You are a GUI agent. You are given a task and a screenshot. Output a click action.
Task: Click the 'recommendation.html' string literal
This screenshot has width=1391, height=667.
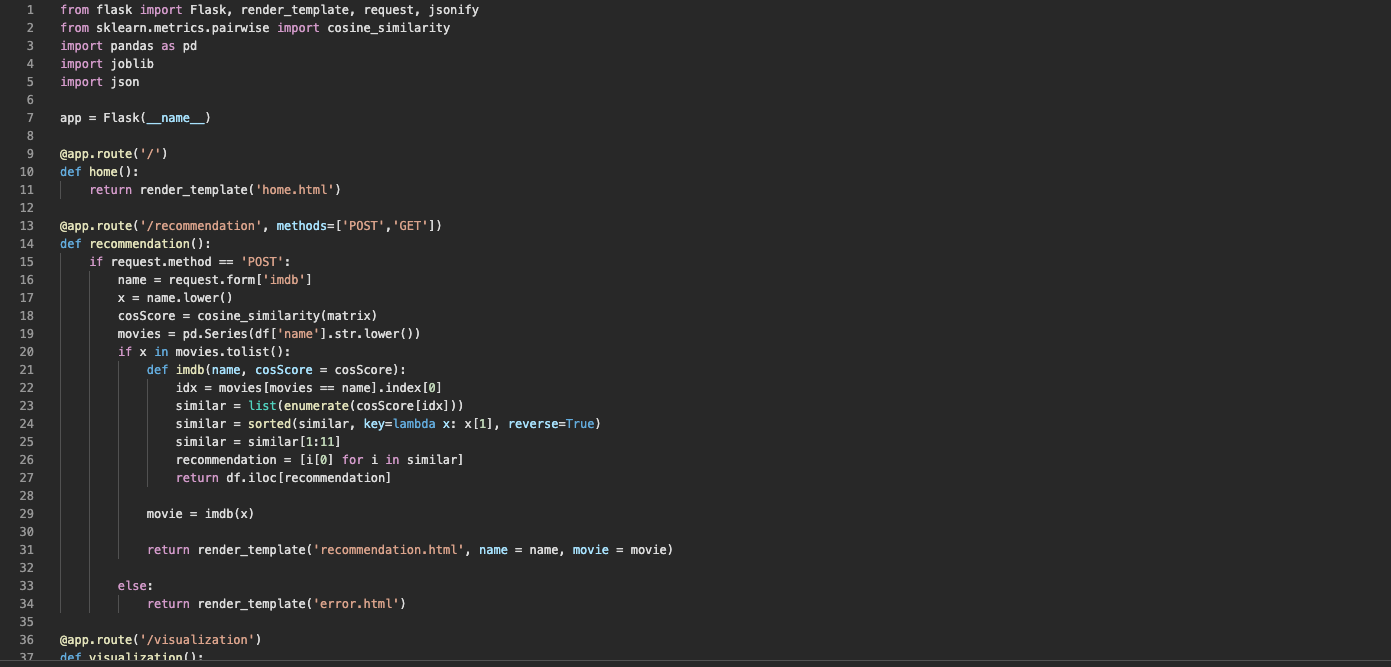389,550
